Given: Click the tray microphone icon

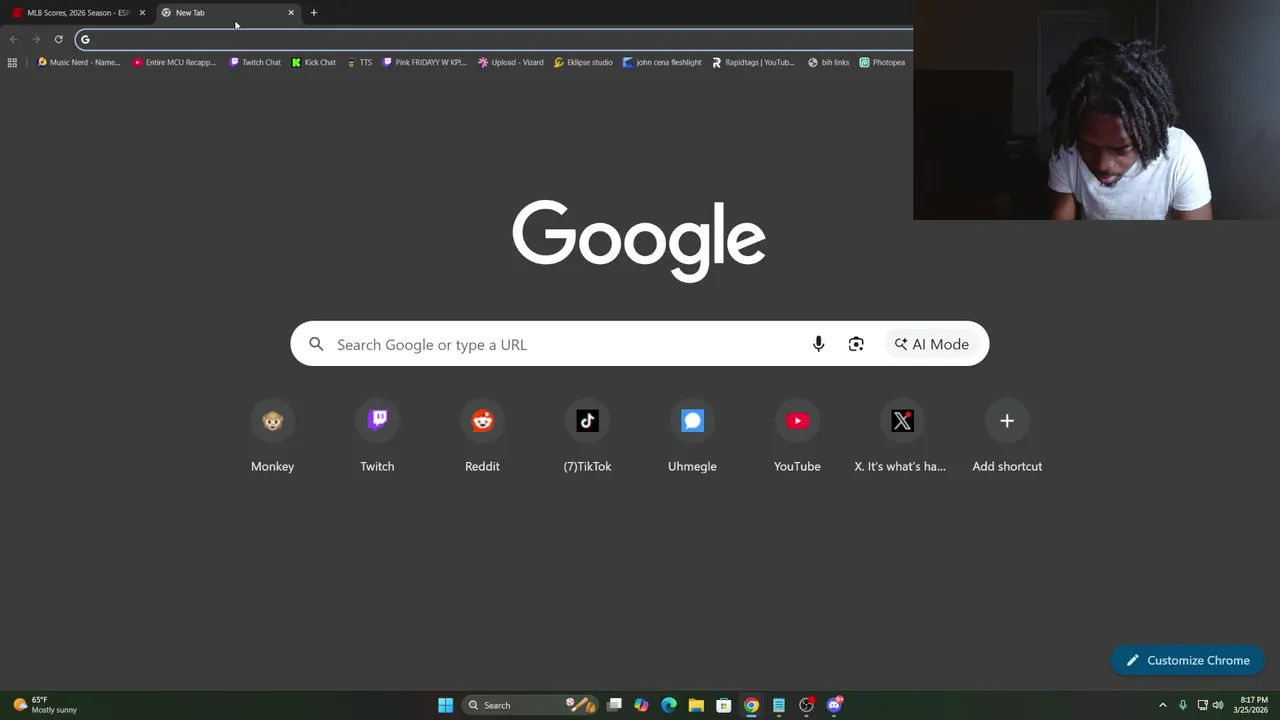Looking at the screenshot, I should 1183,705.
